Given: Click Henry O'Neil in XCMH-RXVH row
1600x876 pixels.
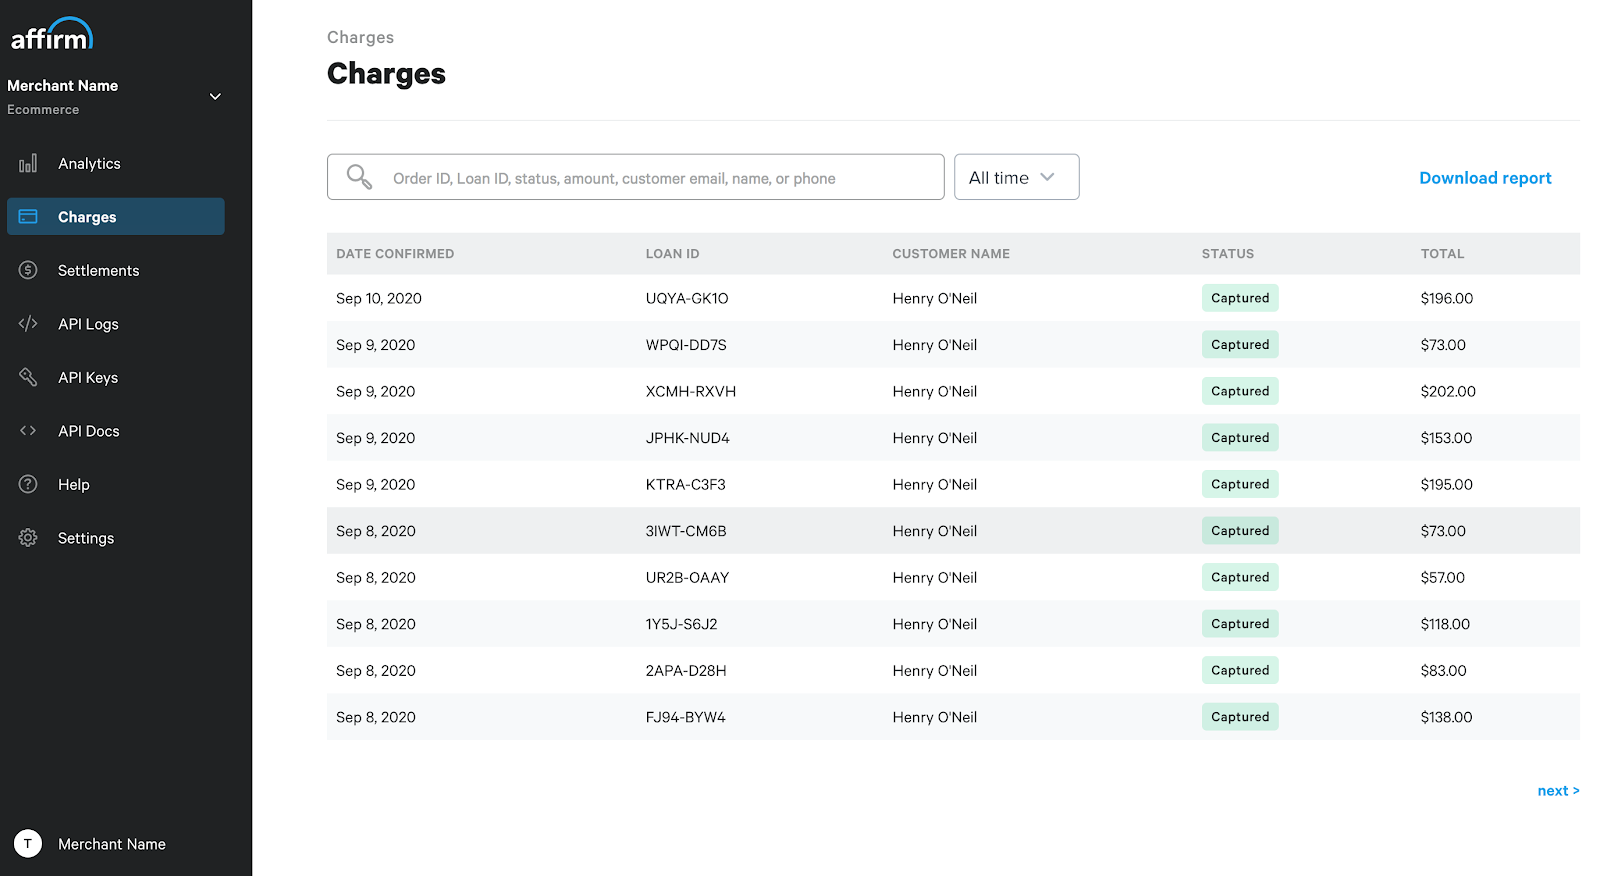Looking at the screenshot, I should point(935,391).
